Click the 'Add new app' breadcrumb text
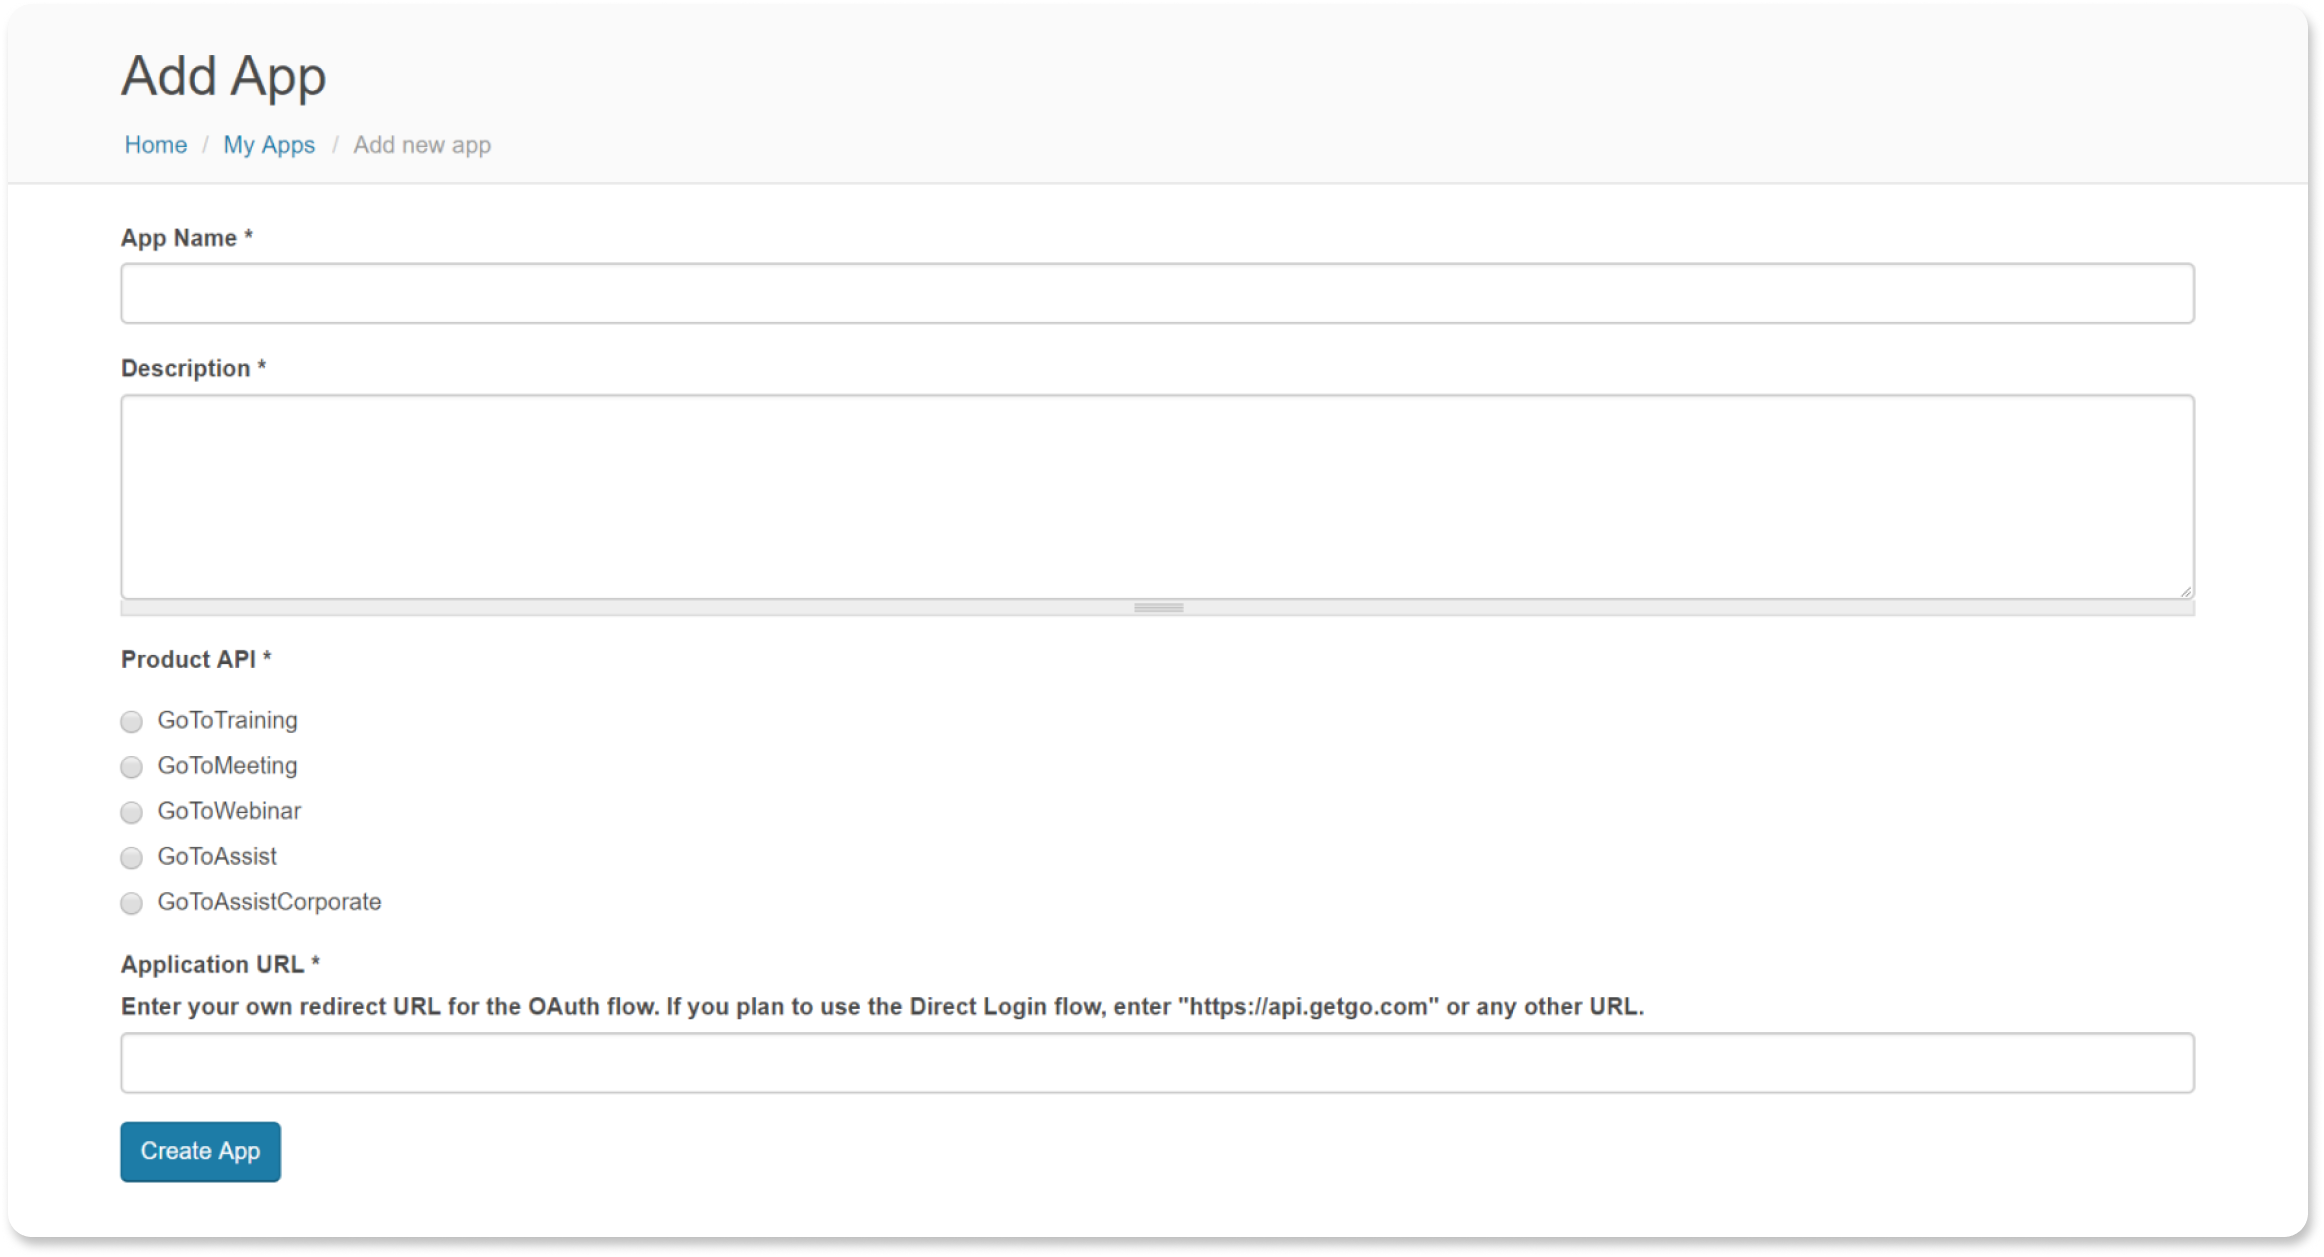Image resolution: width=2324 pixels, height=1257 pixels. tap(422, 145)
